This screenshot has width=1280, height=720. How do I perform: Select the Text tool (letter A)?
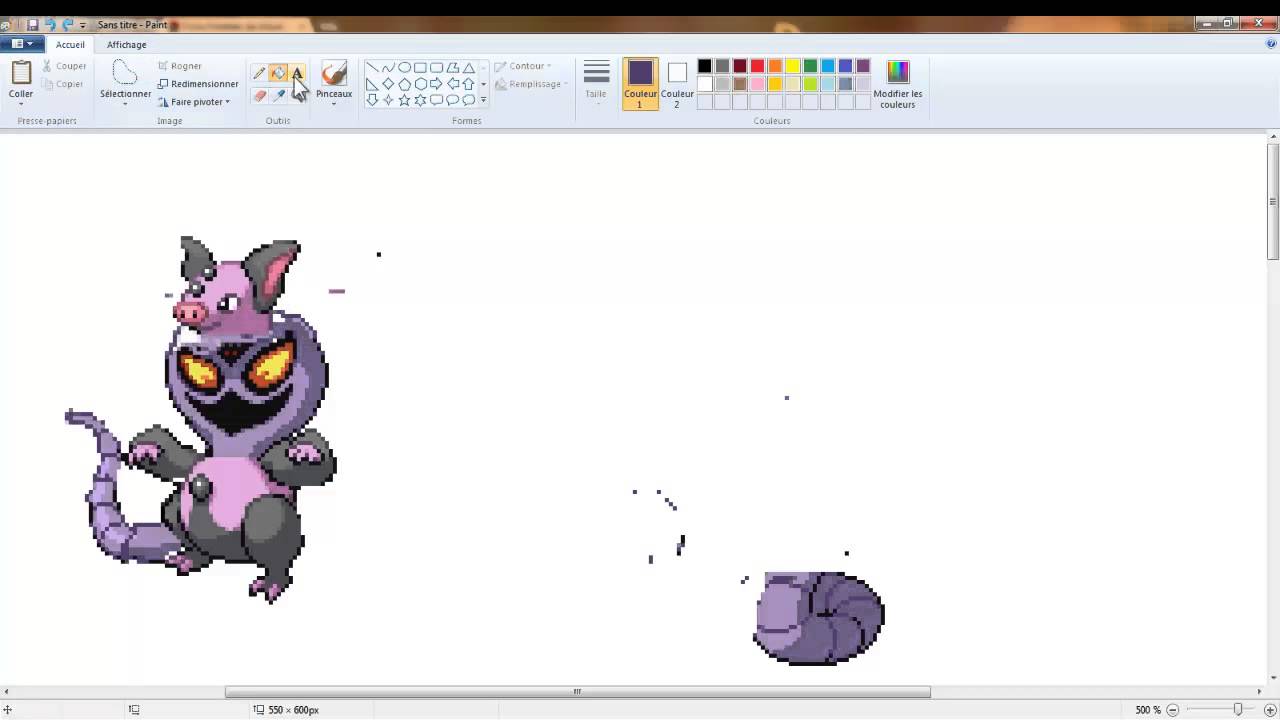[297, 73]
